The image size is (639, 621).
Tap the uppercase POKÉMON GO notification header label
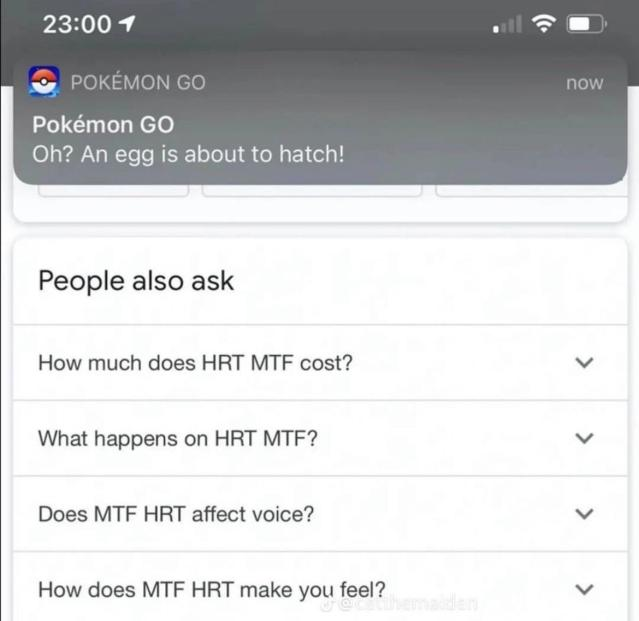pos(138,83)
